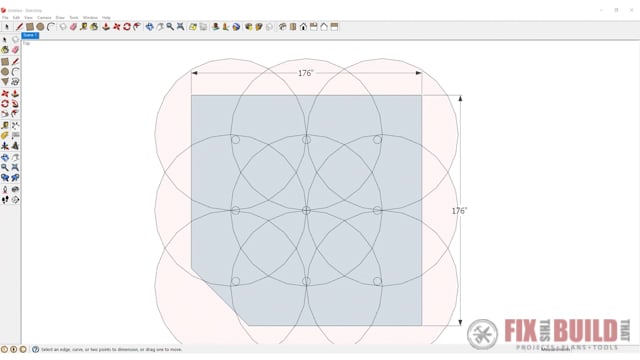Pick the Offset tool in top toolbar
The height and width of the screenshot is (360, 640).
point(137,27)
